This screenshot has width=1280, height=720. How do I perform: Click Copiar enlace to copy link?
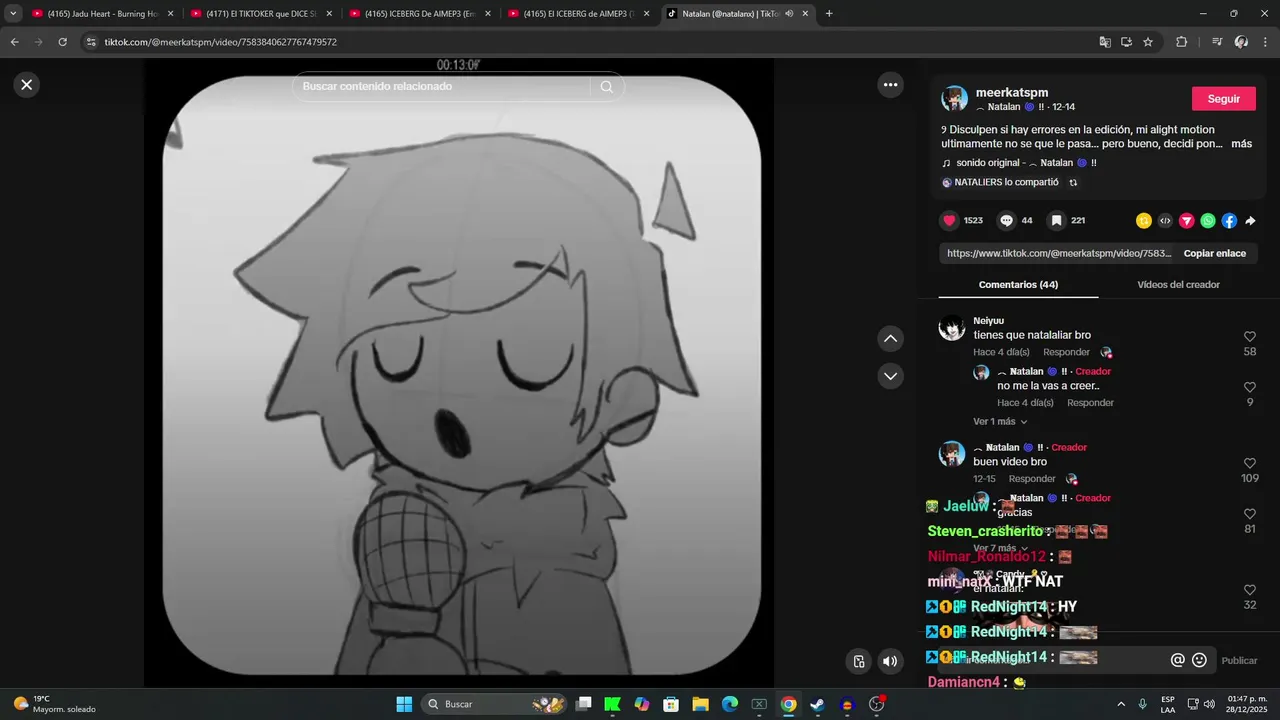(1215, 253)
